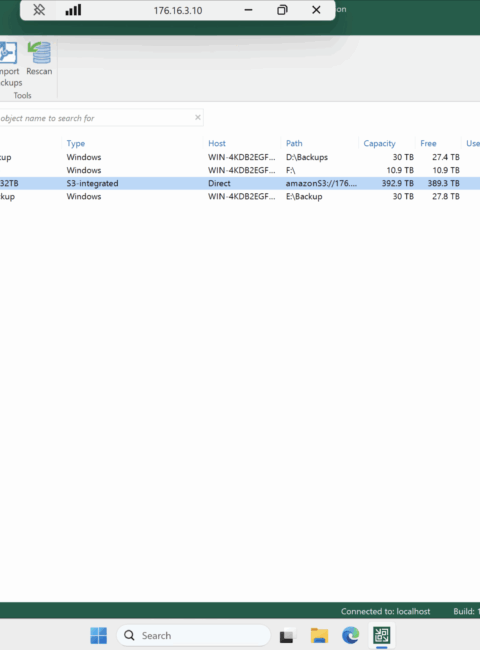Open the Windows Start menu
The image size is (480, 650).
click(x=99, y=635)
